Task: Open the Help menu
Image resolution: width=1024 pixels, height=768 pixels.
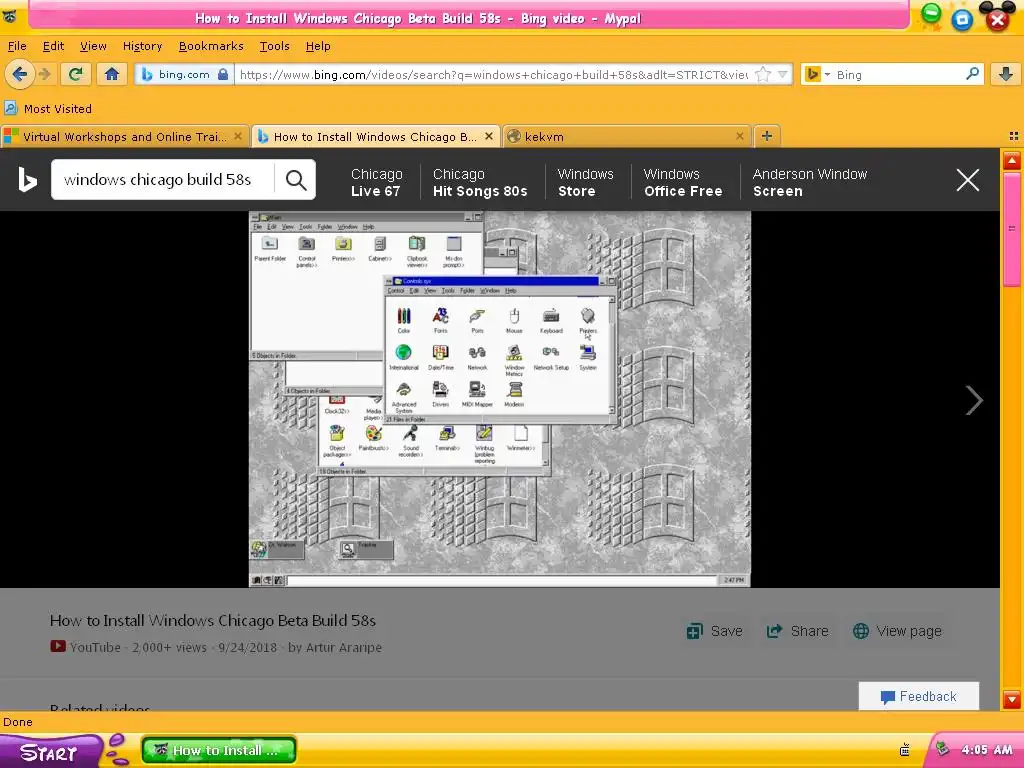Action: pyautogui.click(x=318, y=46)
